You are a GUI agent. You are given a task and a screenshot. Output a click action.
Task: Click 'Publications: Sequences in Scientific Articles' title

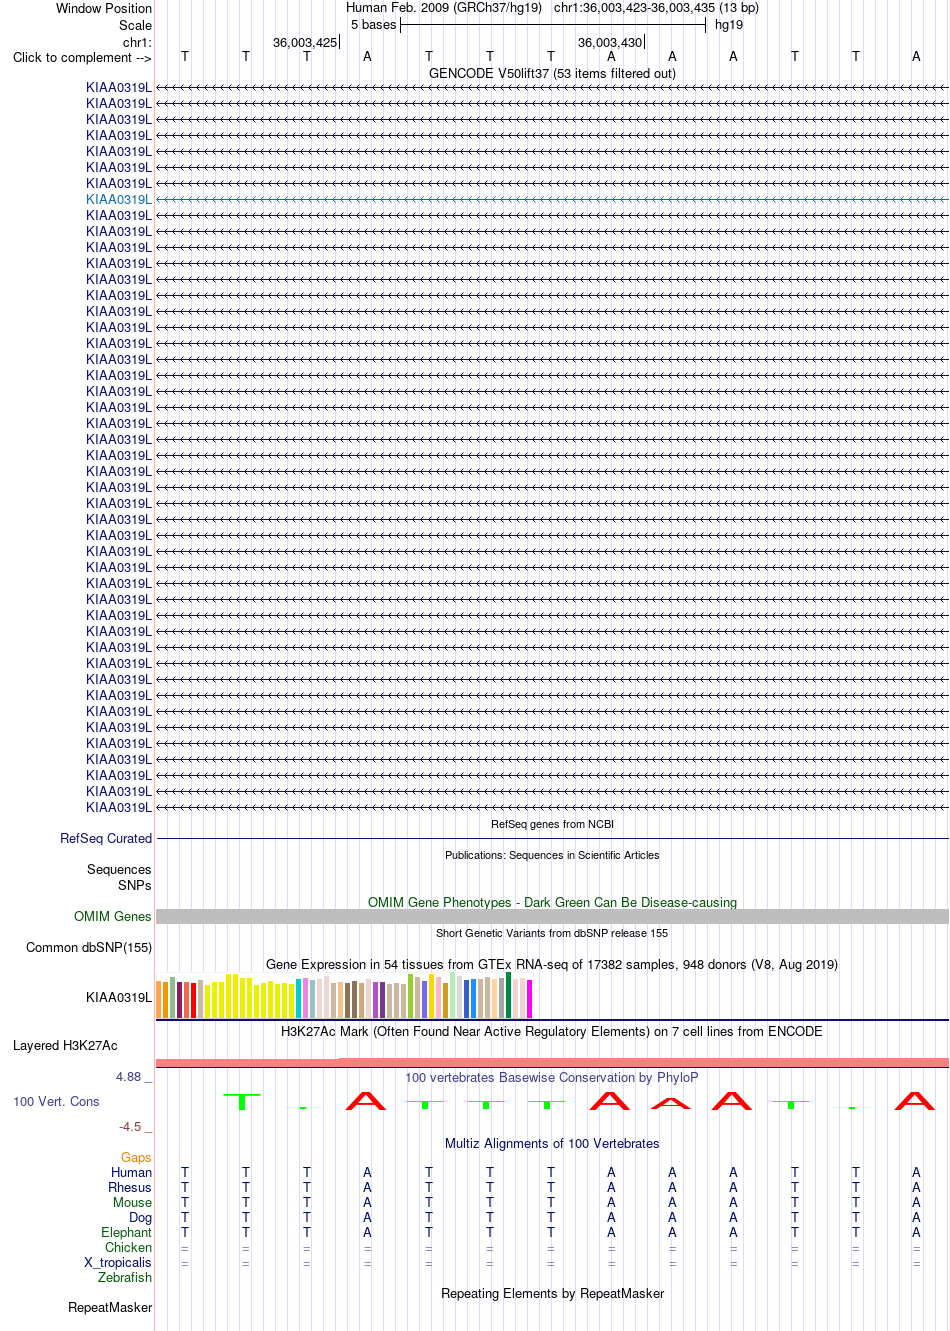click(552, 855)
